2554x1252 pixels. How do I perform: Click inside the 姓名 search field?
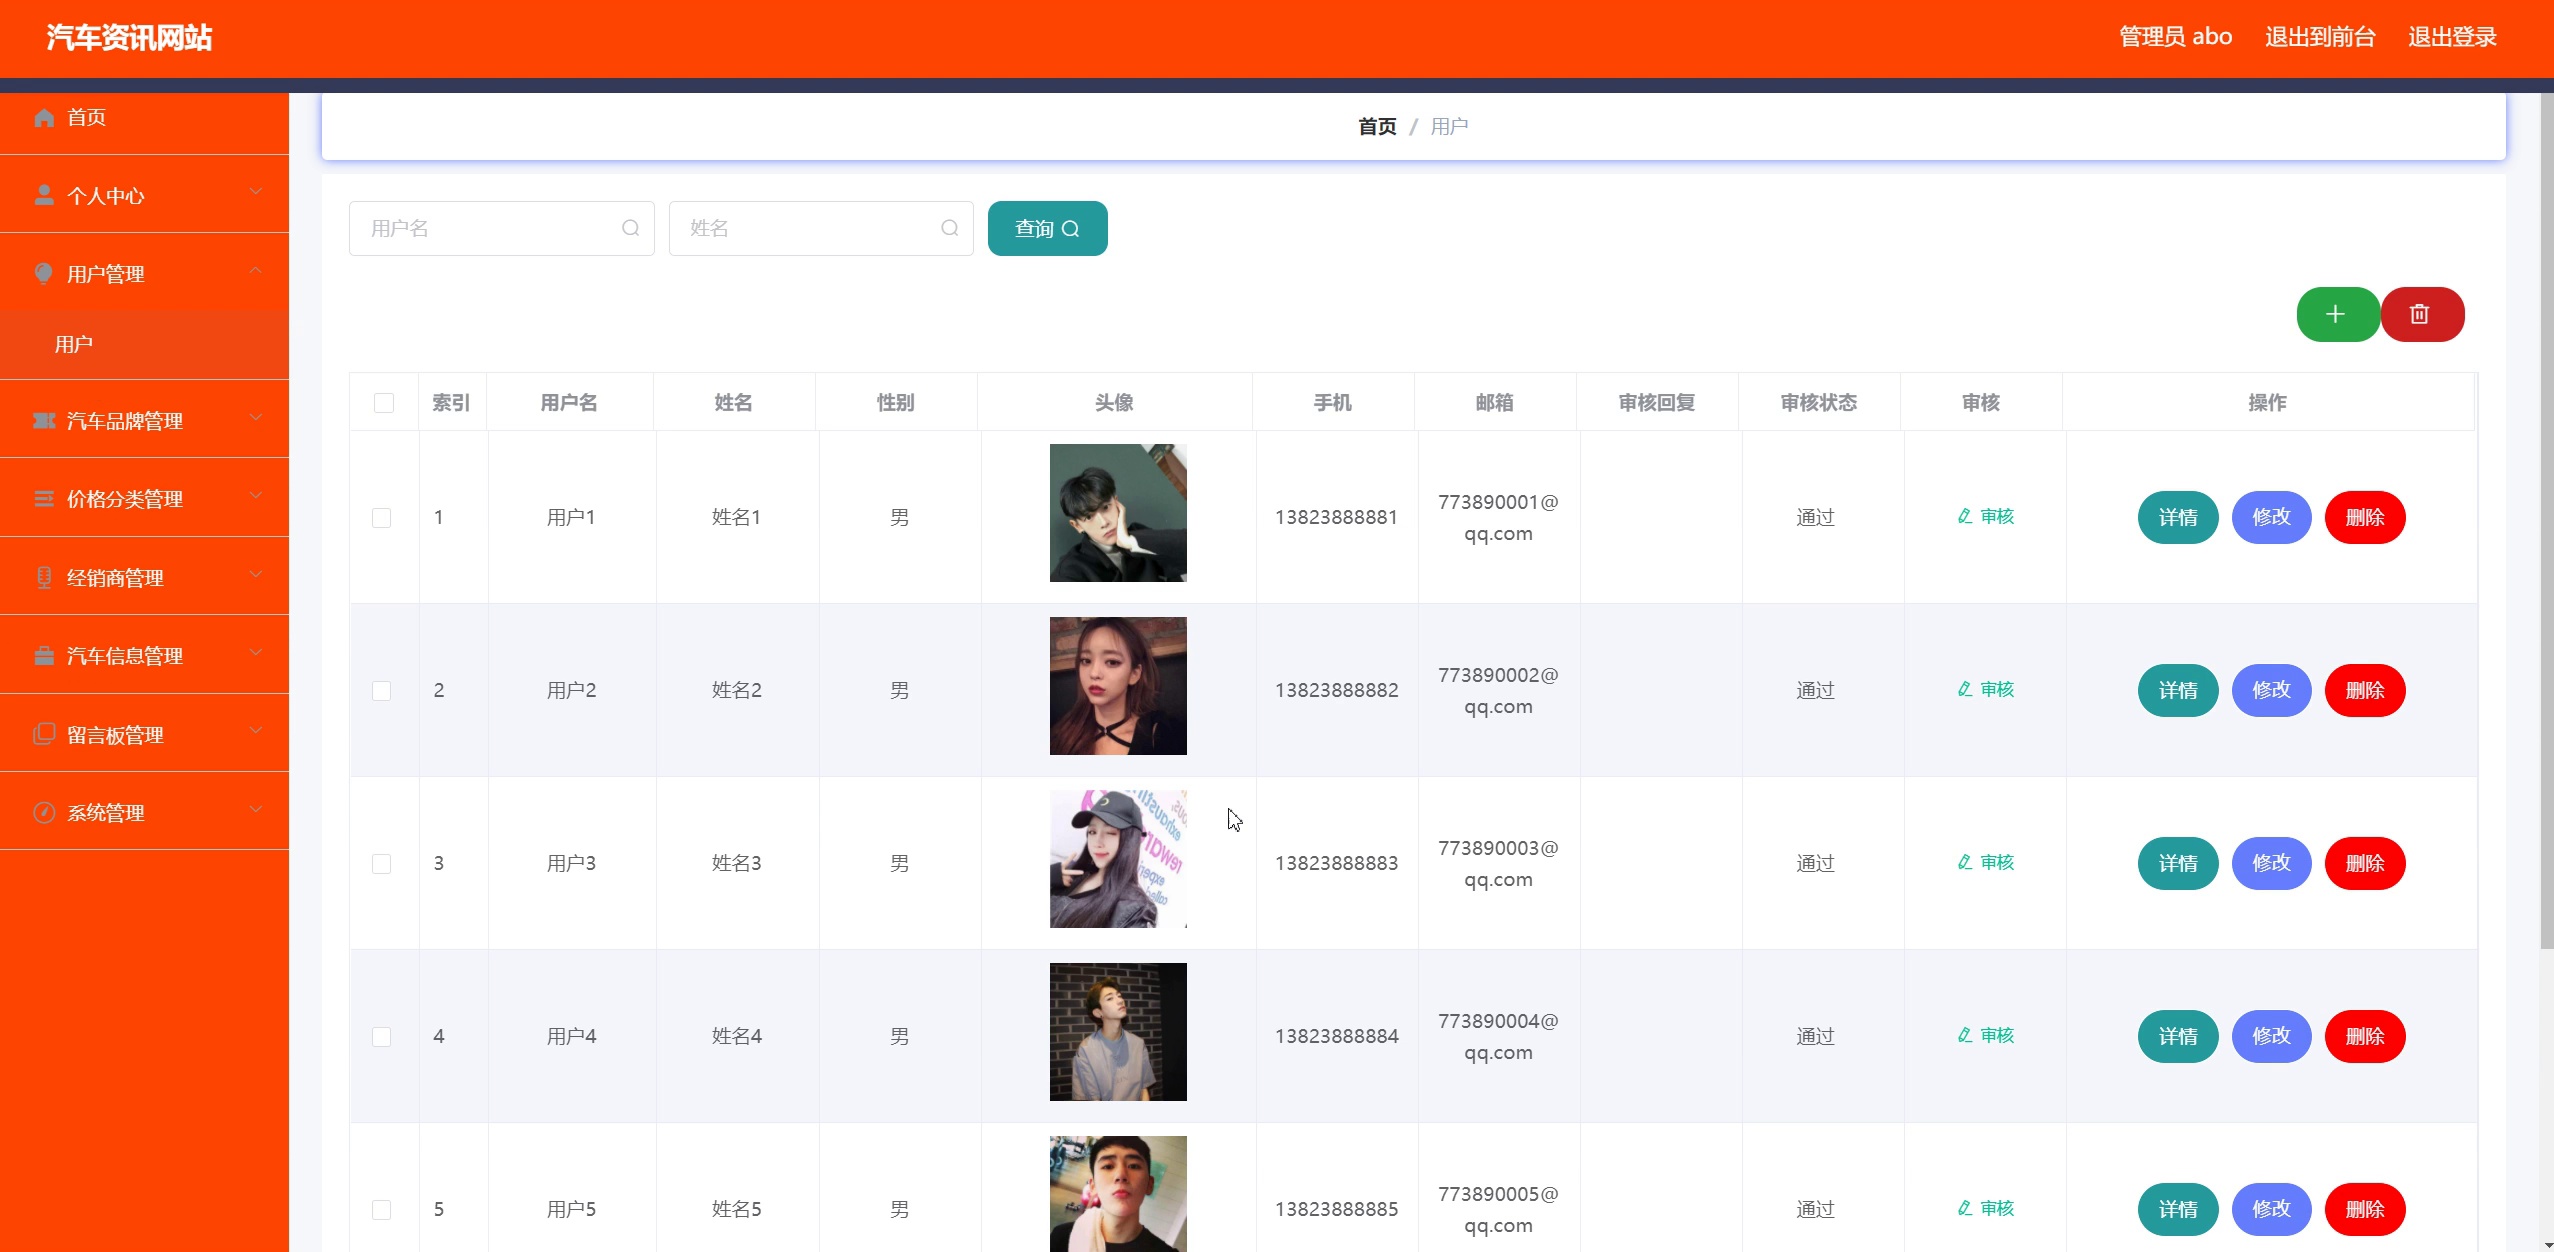click(821, 228)
